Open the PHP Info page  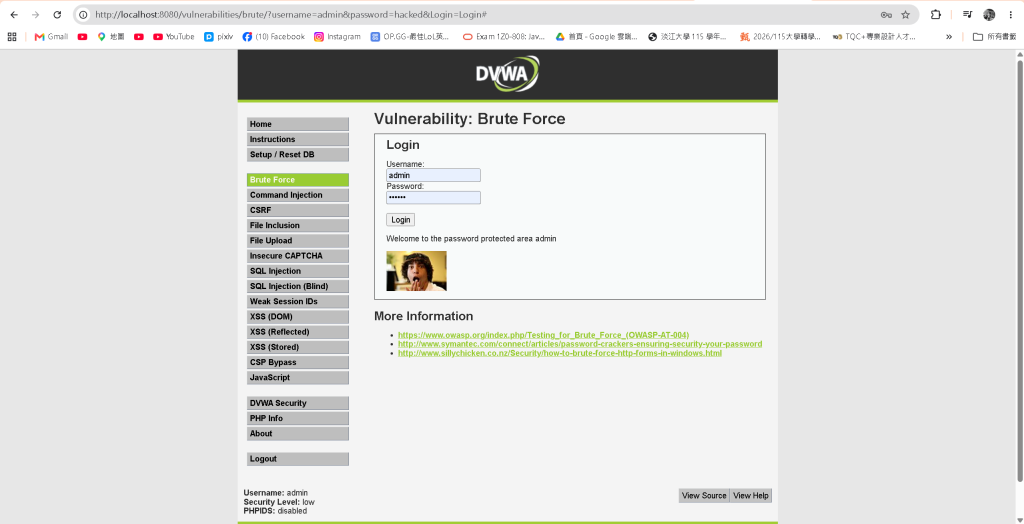[x=298, y=418]
